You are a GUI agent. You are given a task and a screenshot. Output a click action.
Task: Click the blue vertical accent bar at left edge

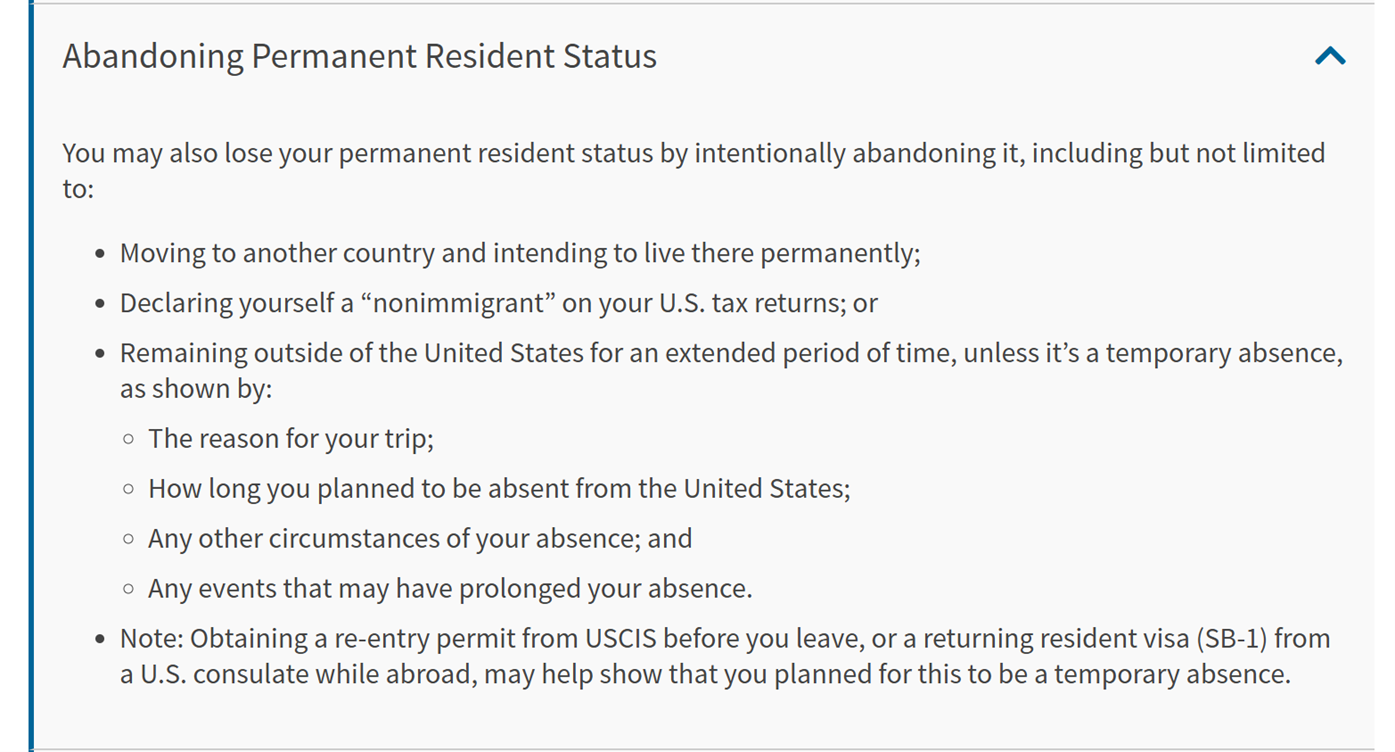pyautogui.click(x=31, y=376)
